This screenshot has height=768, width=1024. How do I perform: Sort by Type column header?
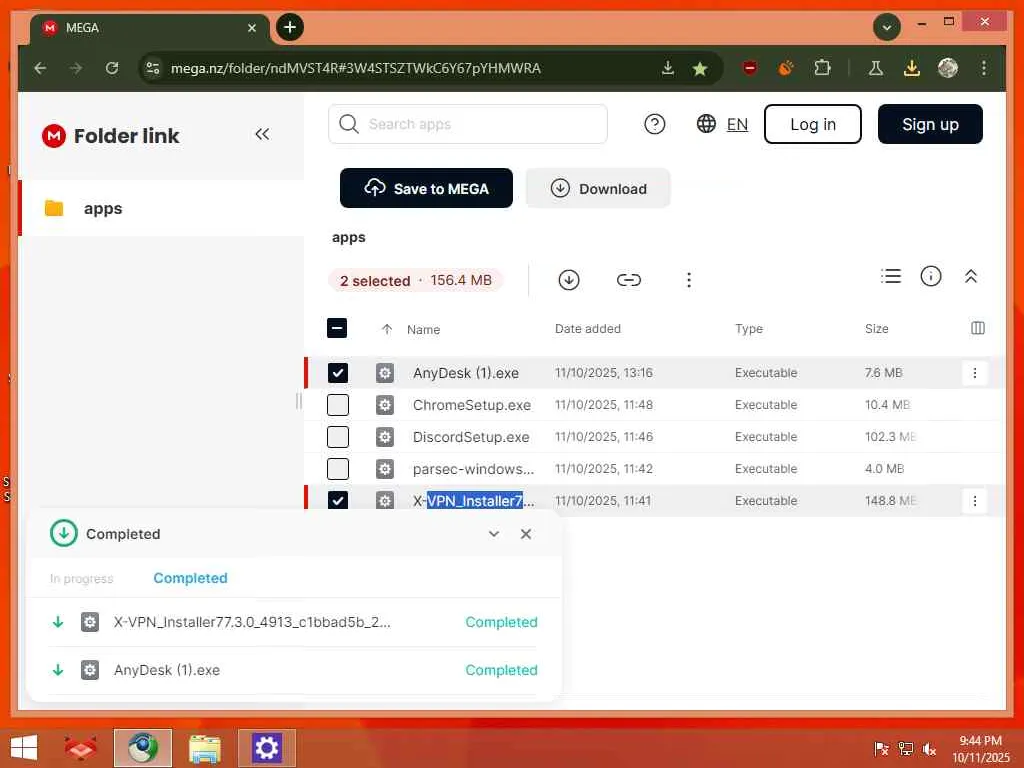(x=748, y=328)
